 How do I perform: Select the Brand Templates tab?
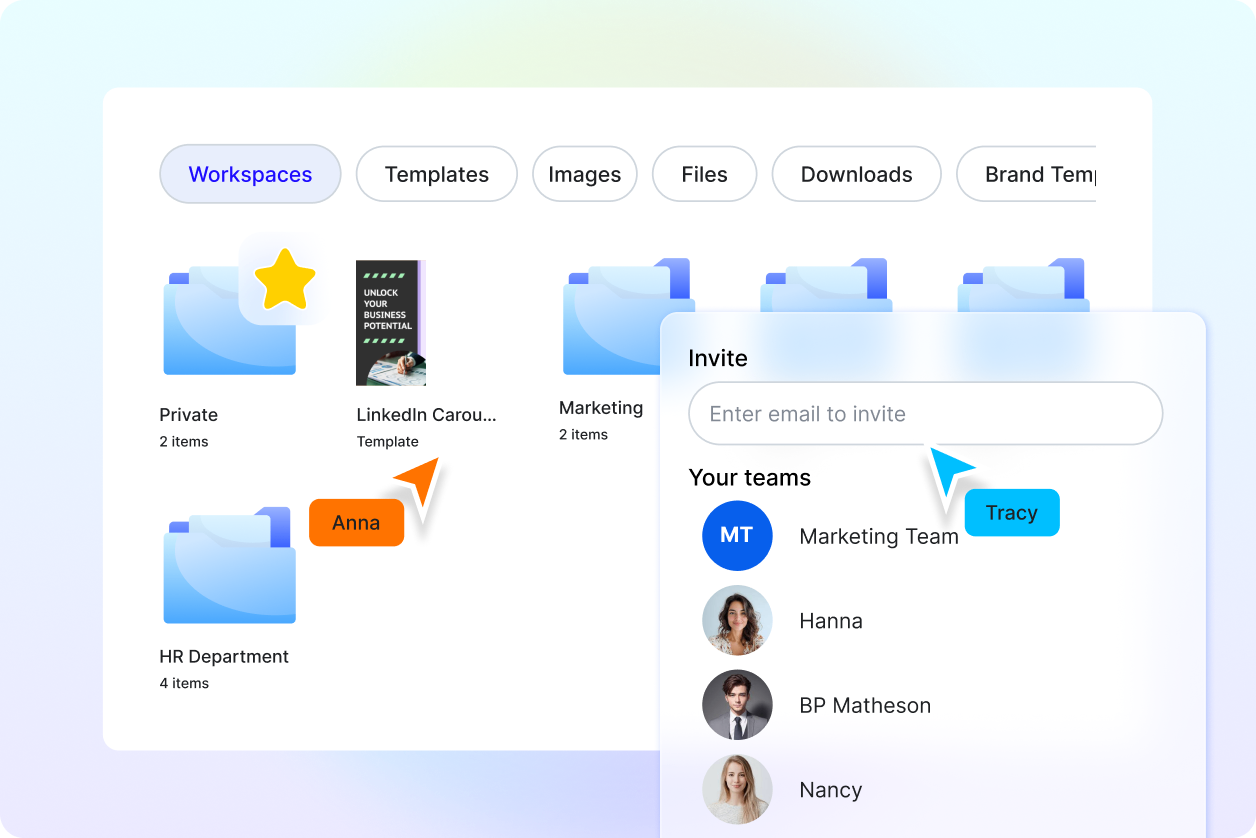(x=1027, y=174)
